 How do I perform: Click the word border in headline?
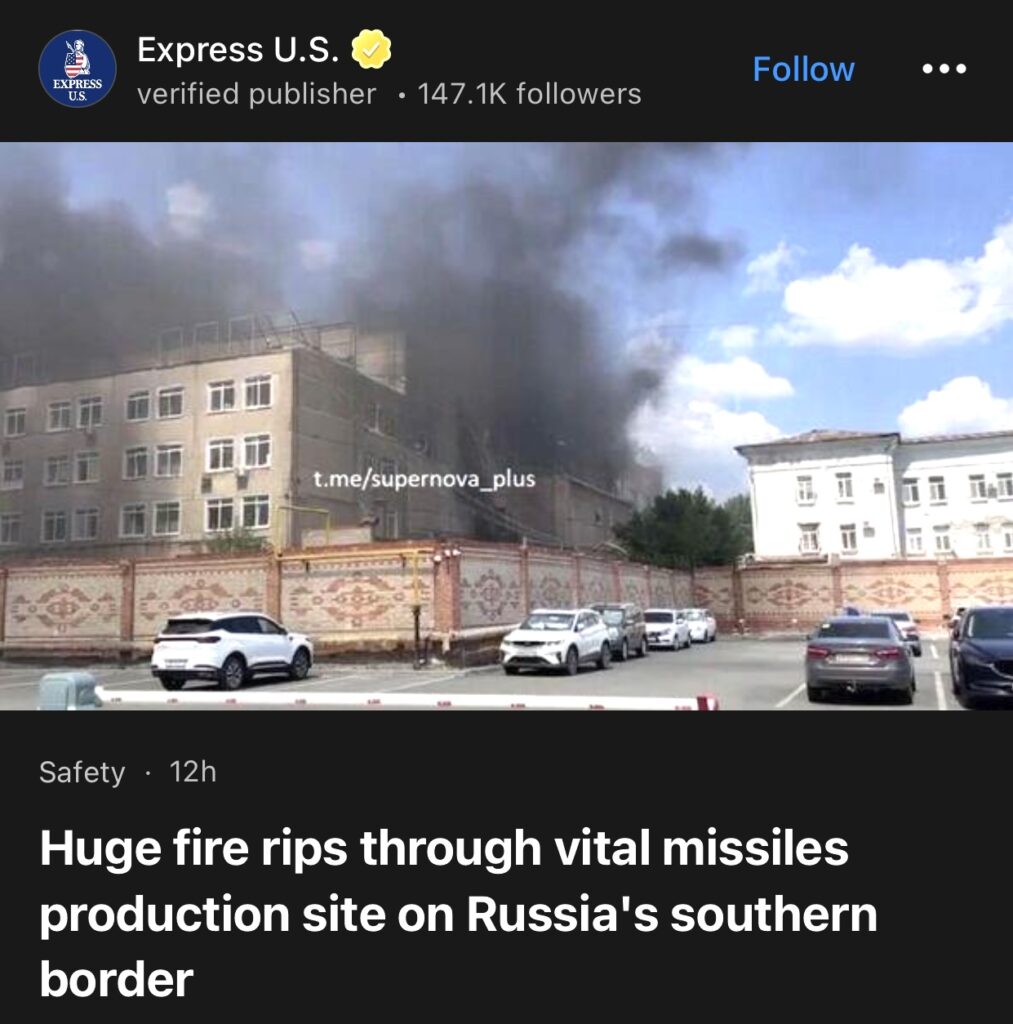tap(116, 979)
